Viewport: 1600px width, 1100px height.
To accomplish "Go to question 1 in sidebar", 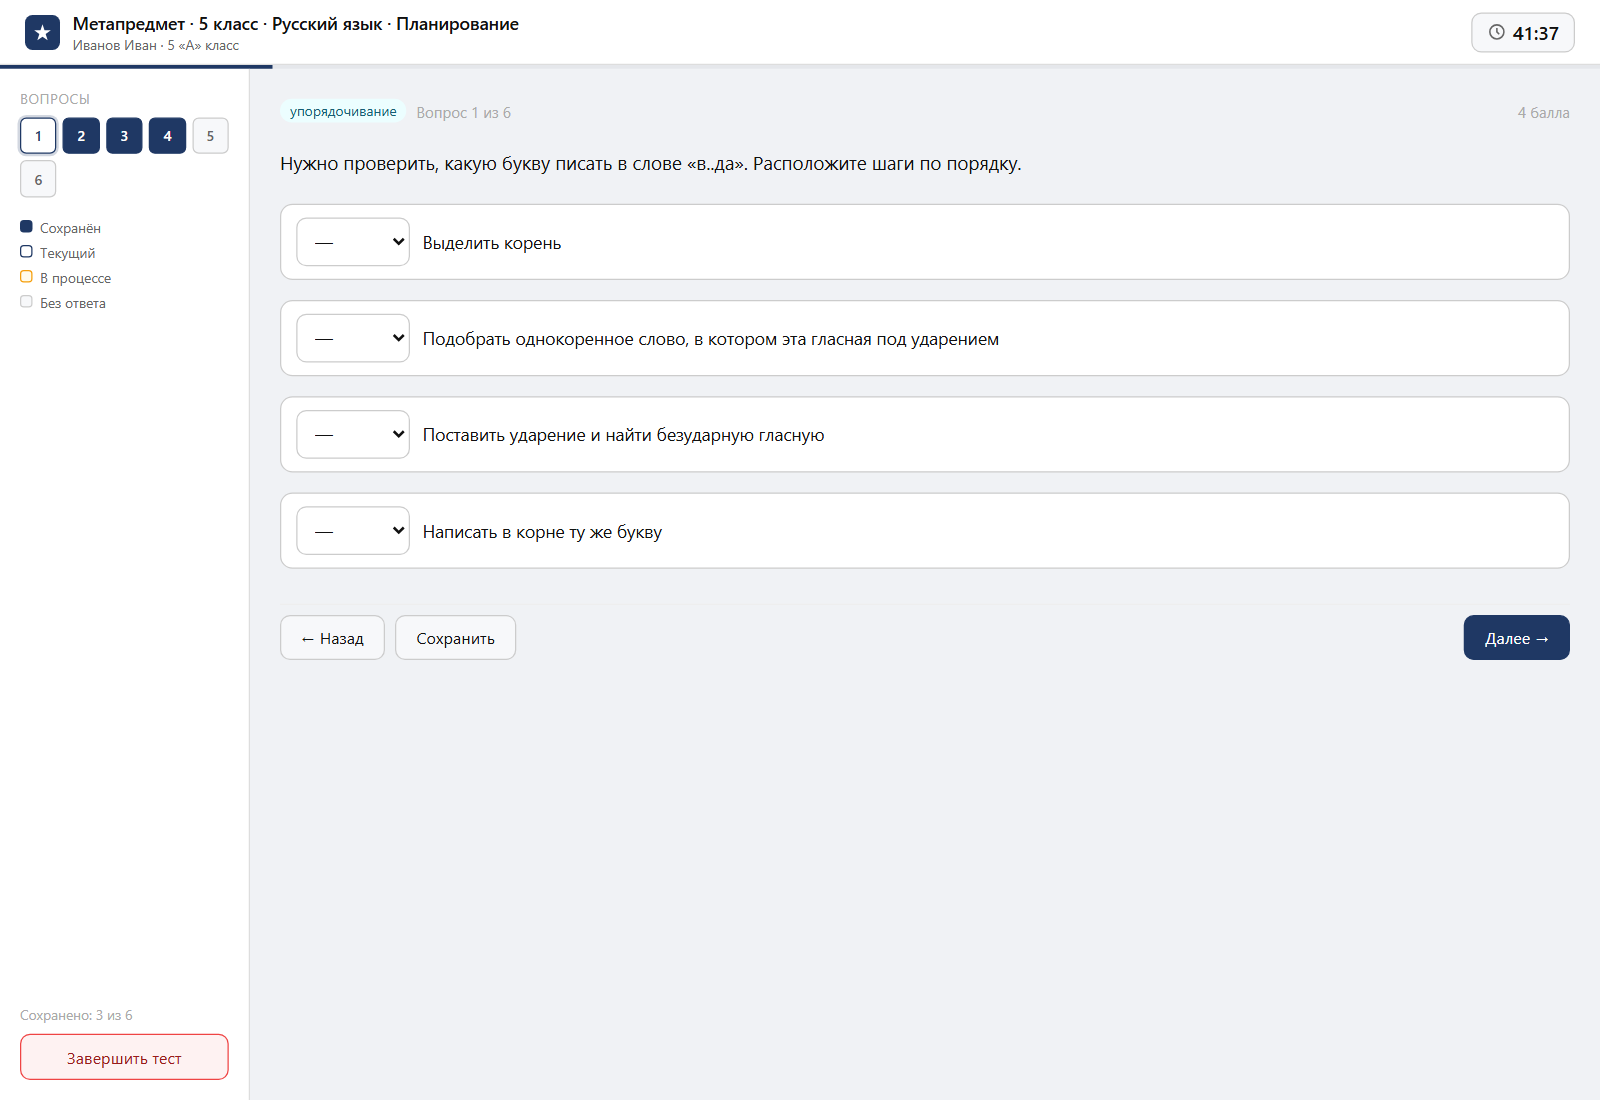I will click(x=38, y=136).
